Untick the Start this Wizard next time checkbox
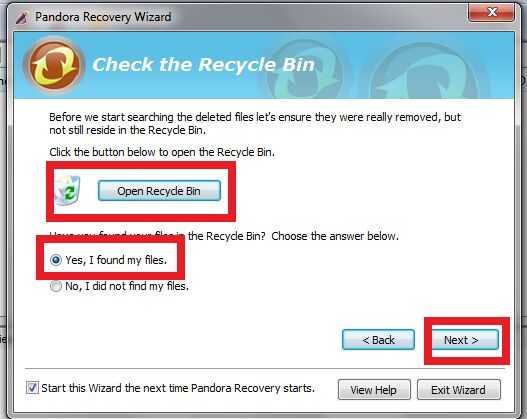The width and height of the screenshot is (527, 419). click(32, 387)
